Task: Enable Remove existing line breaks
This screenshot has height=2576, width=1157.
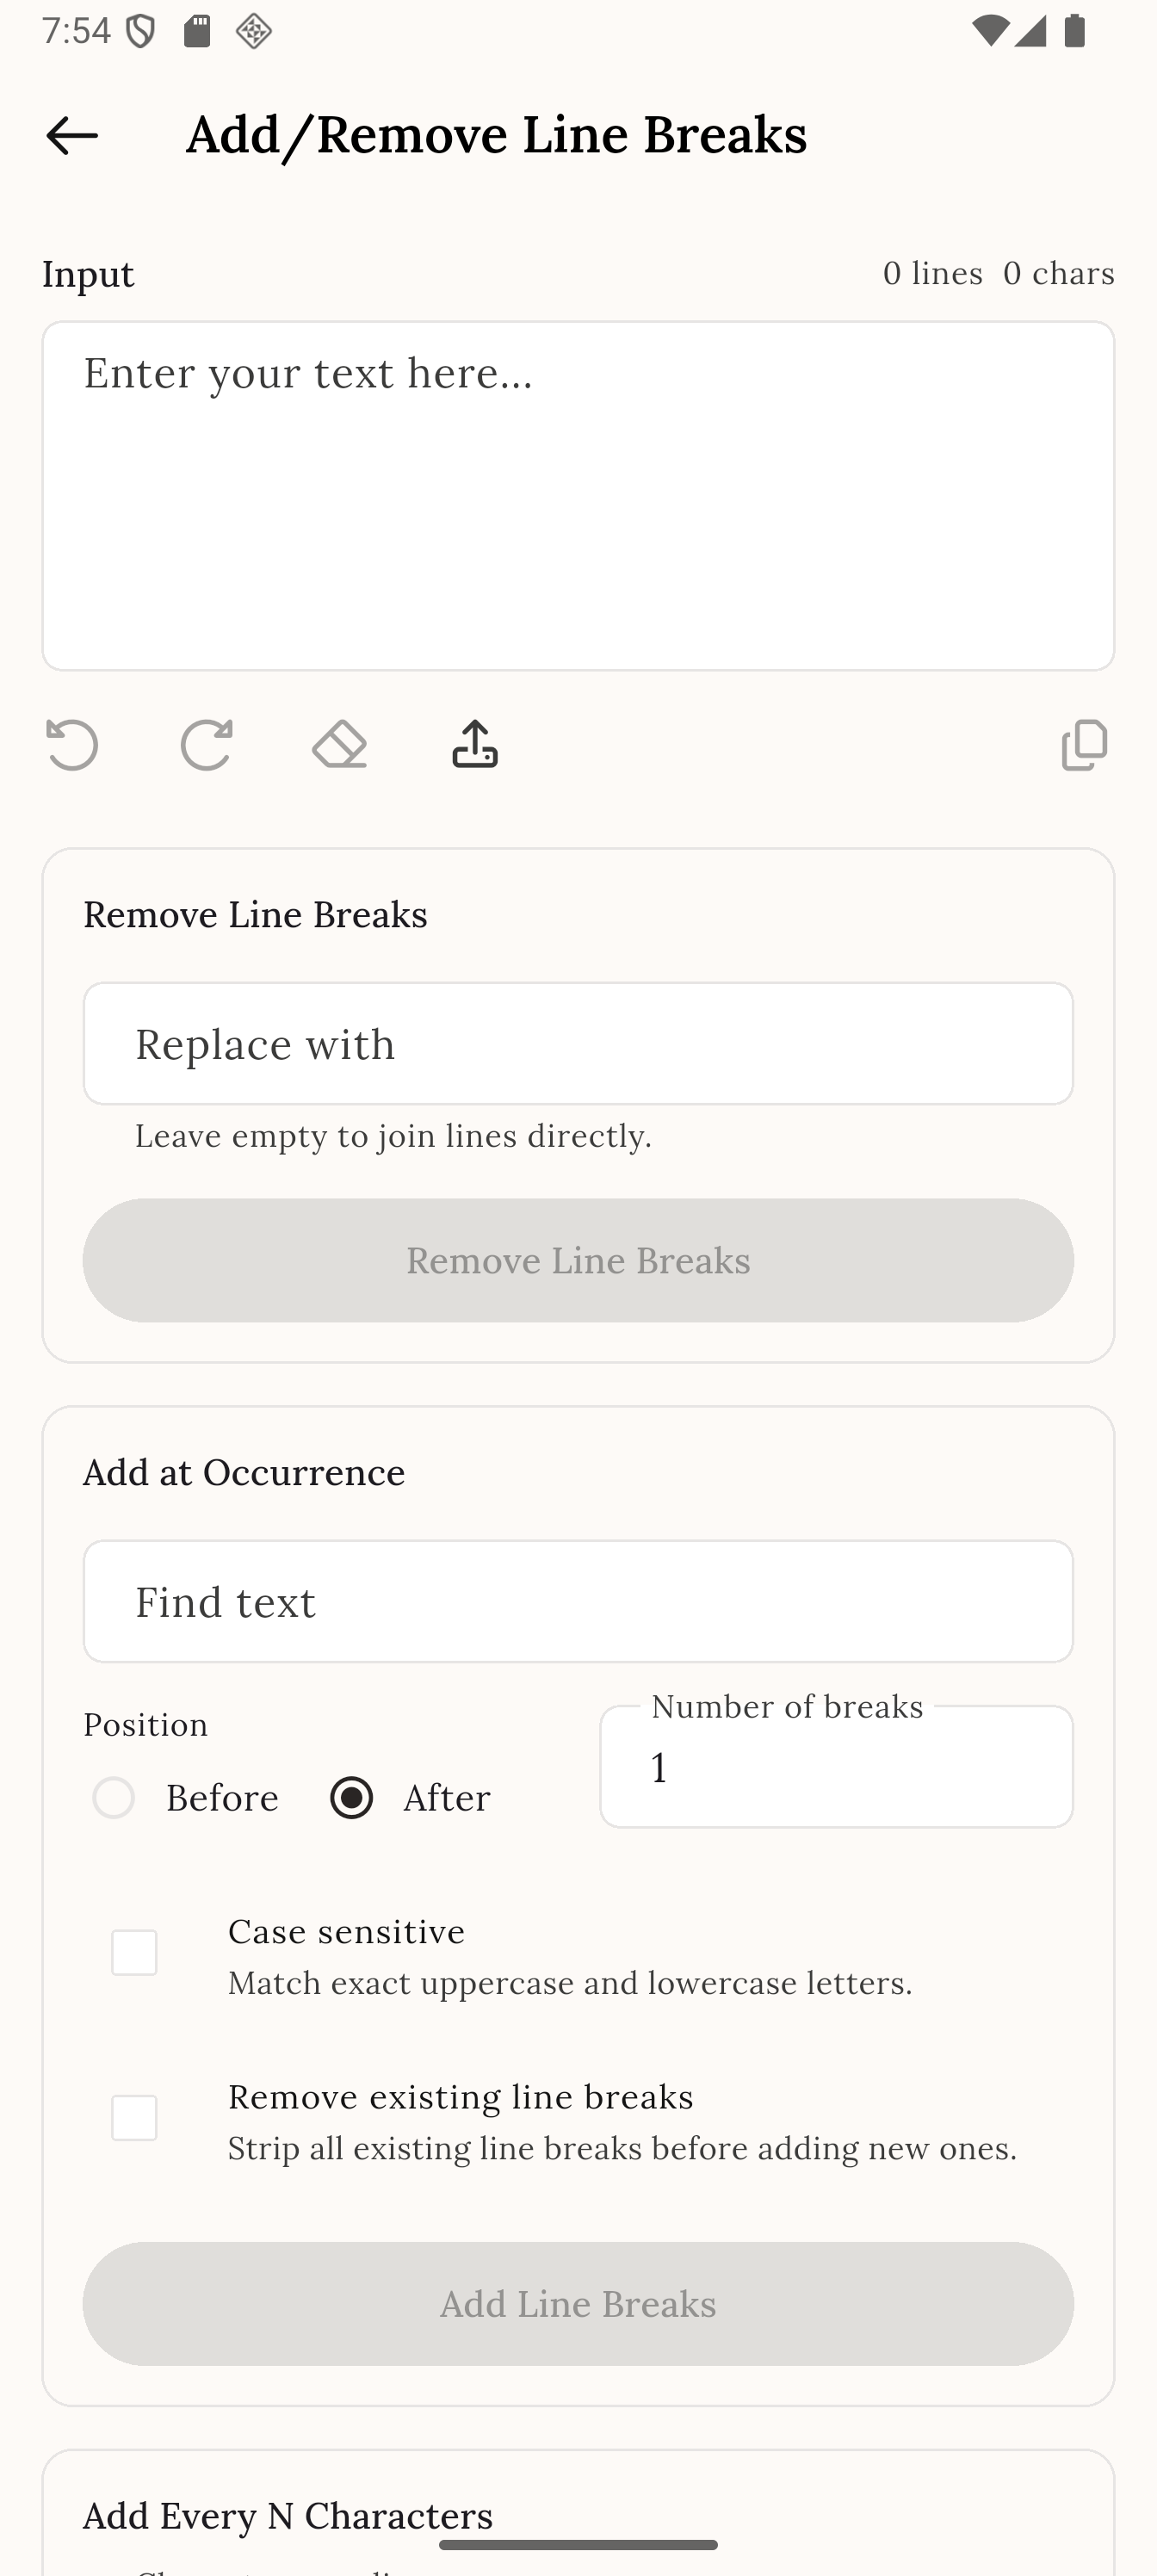Action: coord(136,2118)
